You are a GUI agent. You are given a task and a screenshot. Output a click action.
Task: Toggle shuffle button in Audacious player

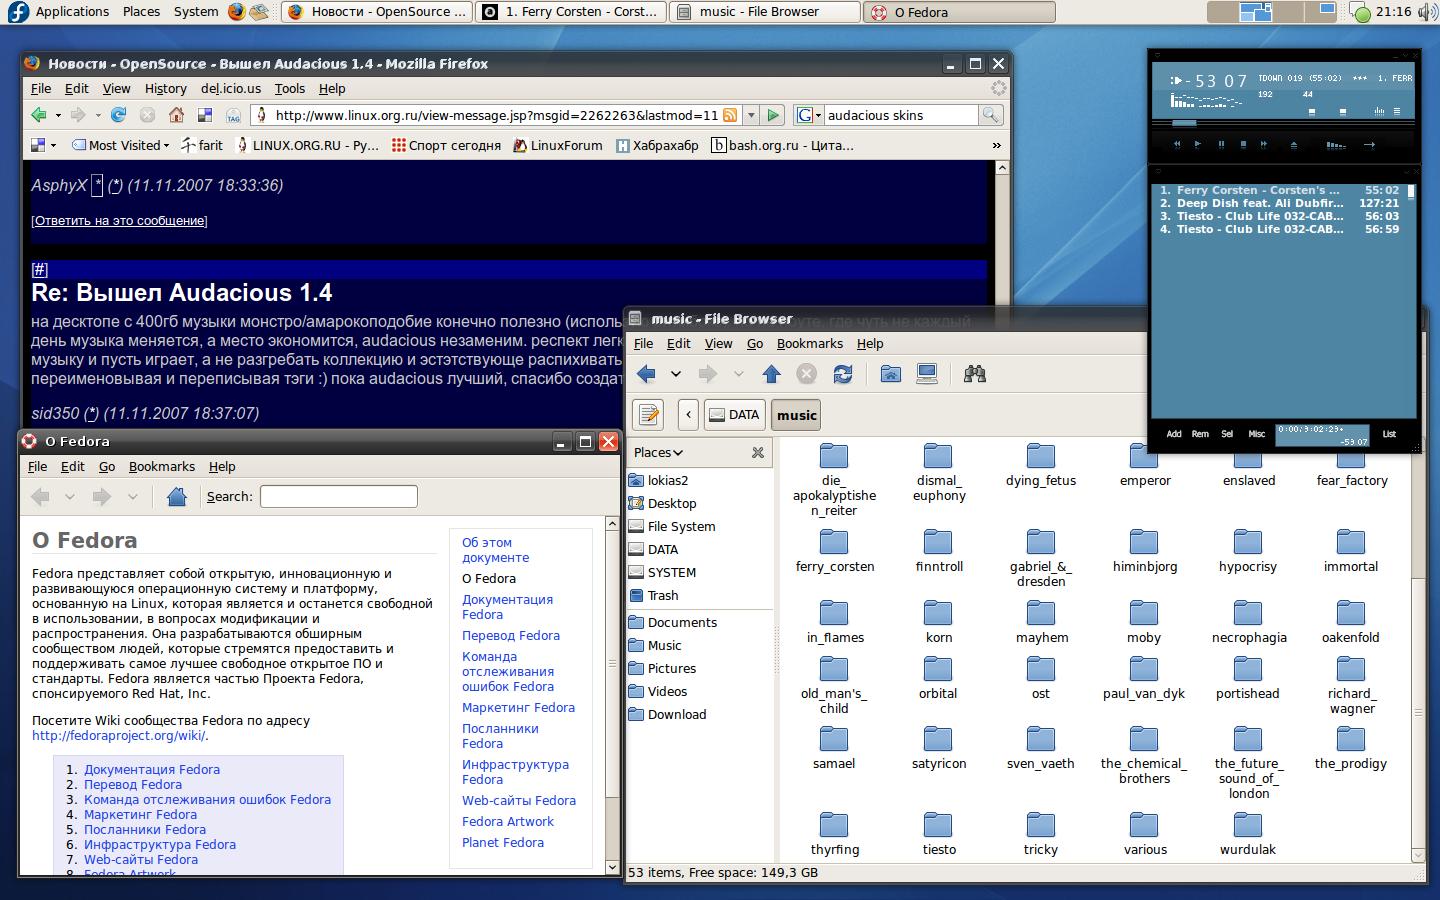pyautogui.click(x=1336, y=145)
